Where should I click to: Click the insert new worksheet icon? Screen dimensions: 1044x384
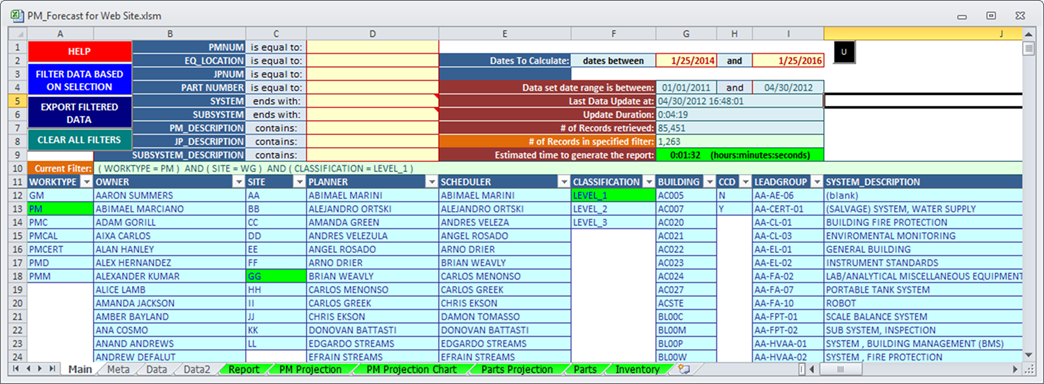683,369
